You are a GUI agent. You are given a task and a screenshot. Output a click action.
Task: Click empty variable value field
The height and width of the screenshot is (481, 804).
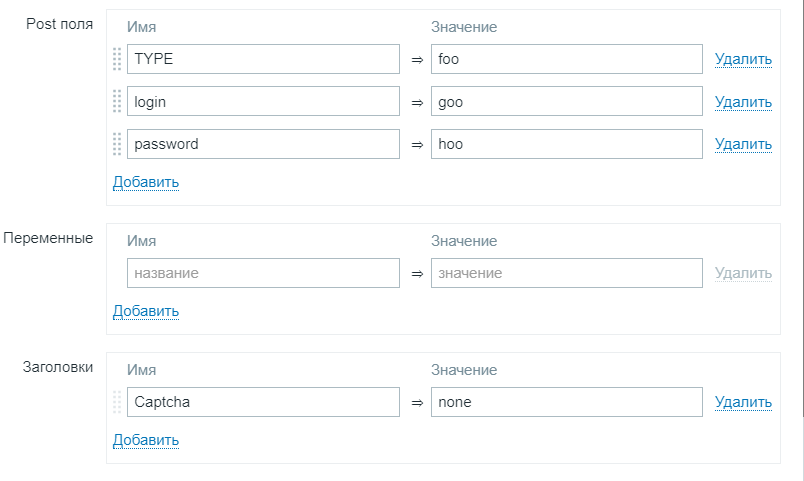click(566, 273)
